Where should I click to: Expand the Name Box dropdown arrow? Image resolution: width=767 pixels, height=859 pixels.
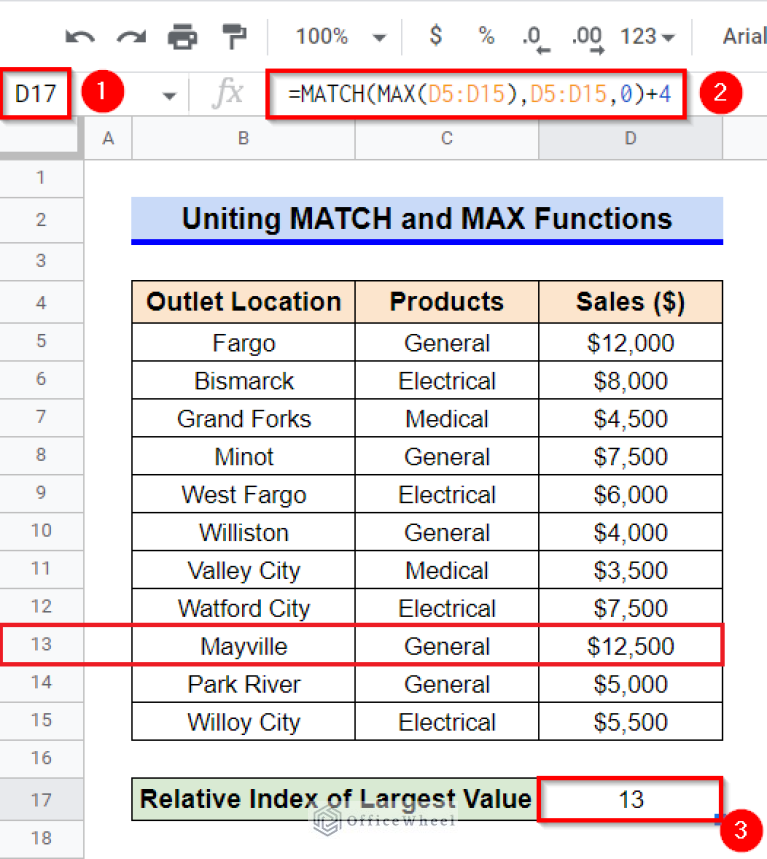(x=168, y=94)
